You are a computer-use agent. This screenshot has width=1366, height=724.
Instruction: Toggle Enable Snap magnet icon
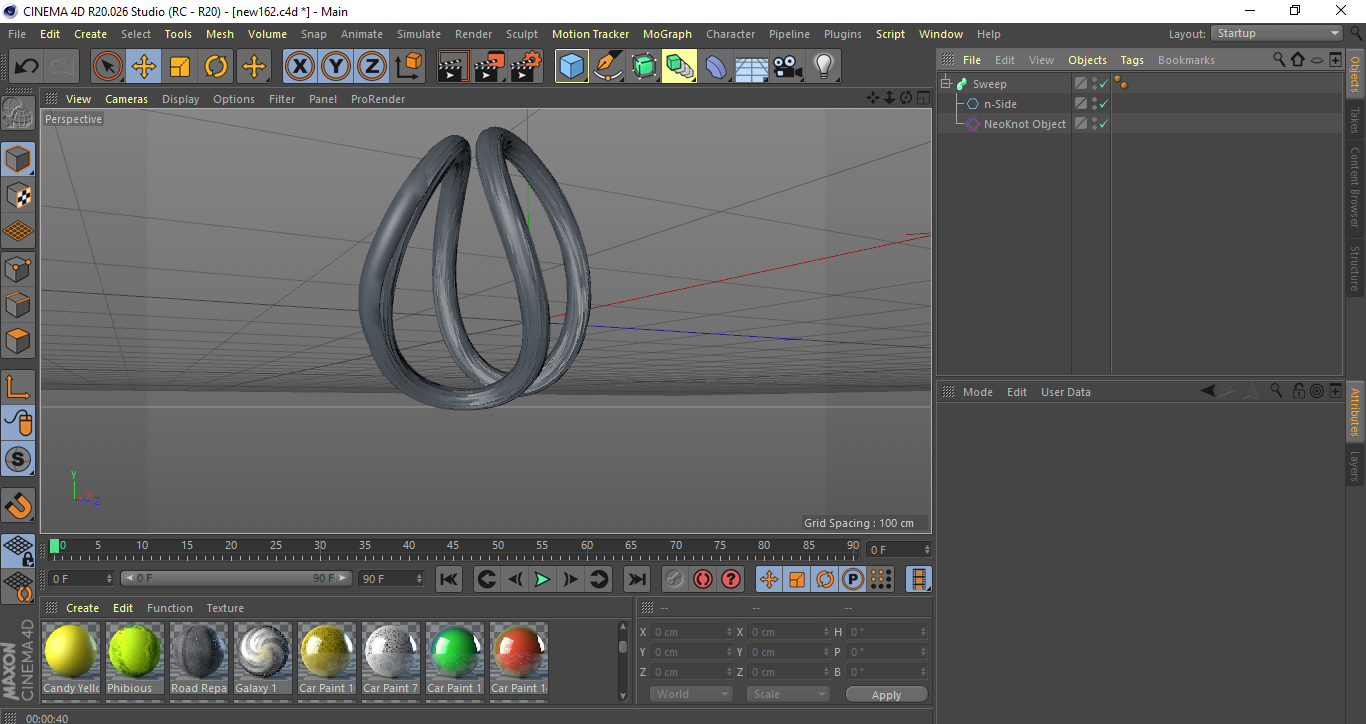point(18,505)
